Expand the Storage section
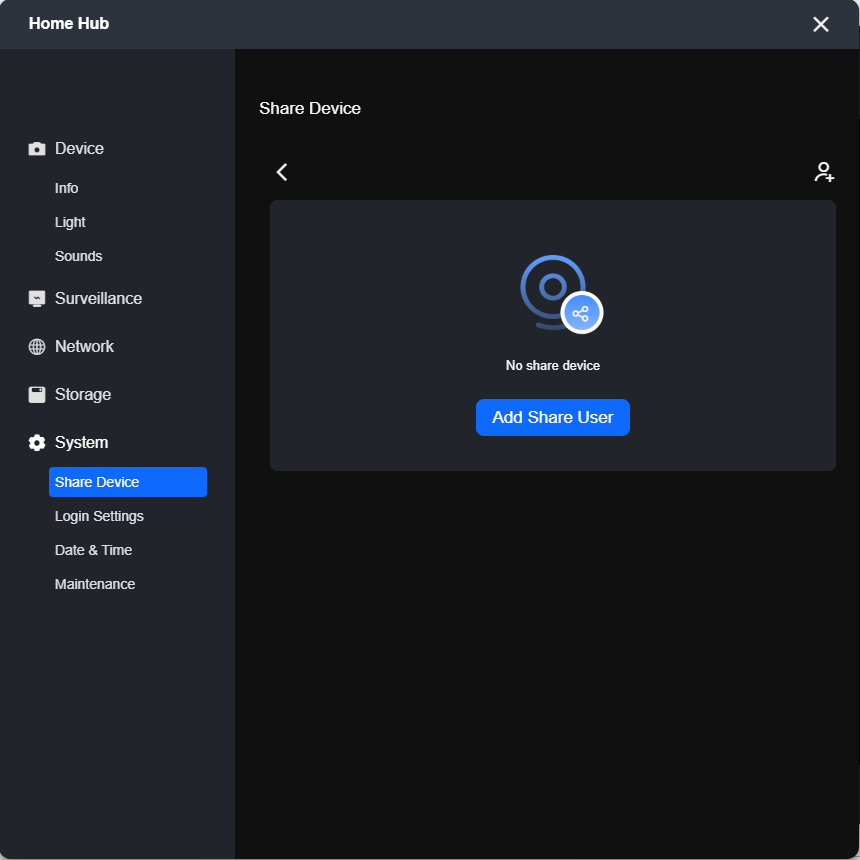The image size is (860, 860). pos(83,395)
